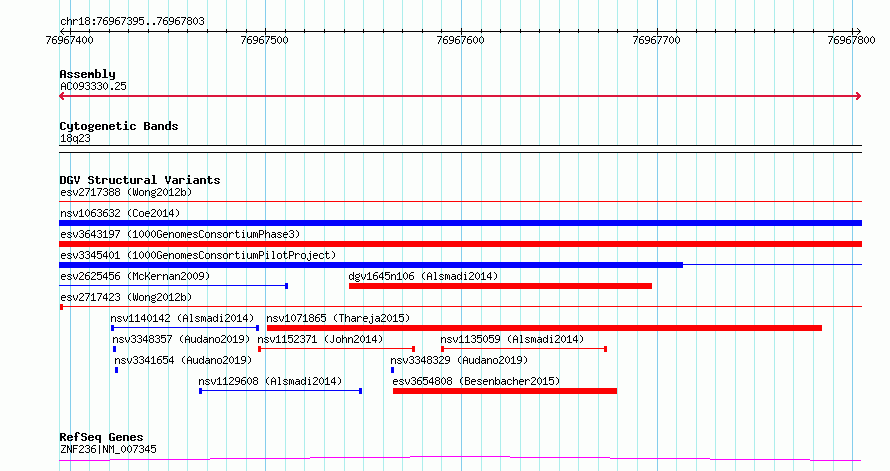Select variant label nsv1135059 (Alsmadi2014)
Image resolution: width=890 pixels, height=471 pixels.
pos(512,339)
